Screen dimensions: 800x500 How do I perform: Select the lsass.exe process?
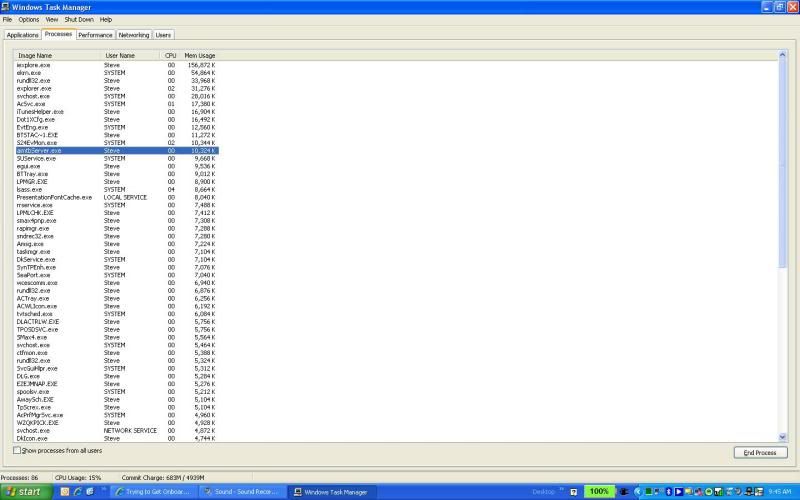coord(117,190)
